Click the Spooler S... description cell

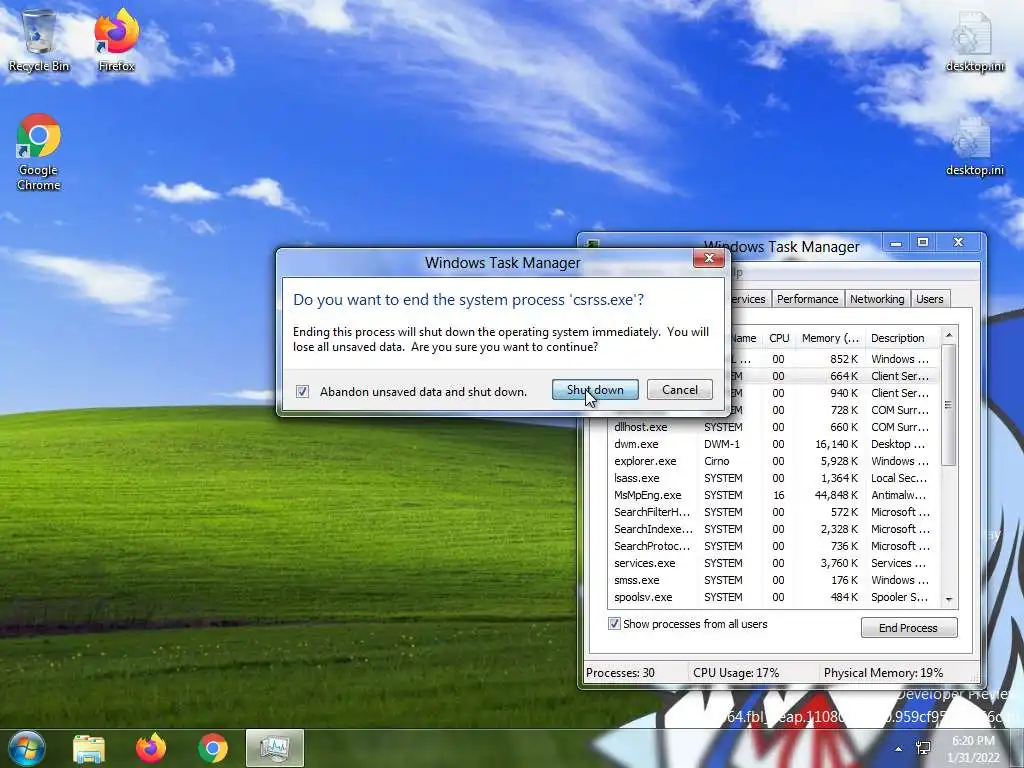point(899,597)
